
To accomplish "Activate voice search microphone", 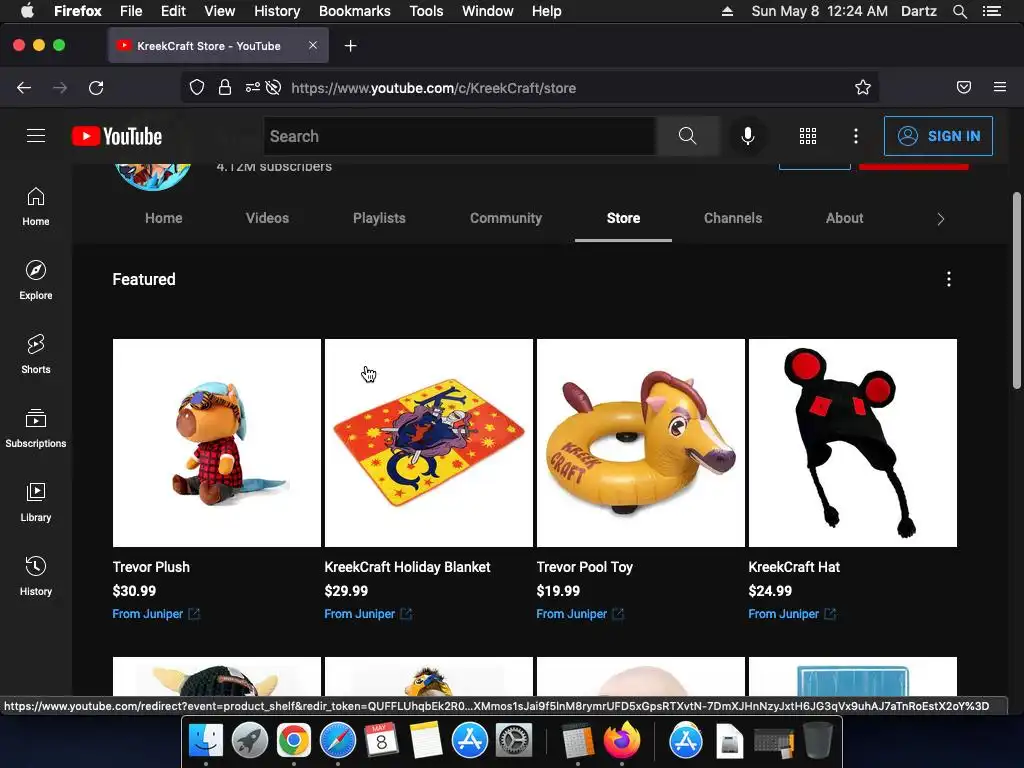I will click(748, 136).
